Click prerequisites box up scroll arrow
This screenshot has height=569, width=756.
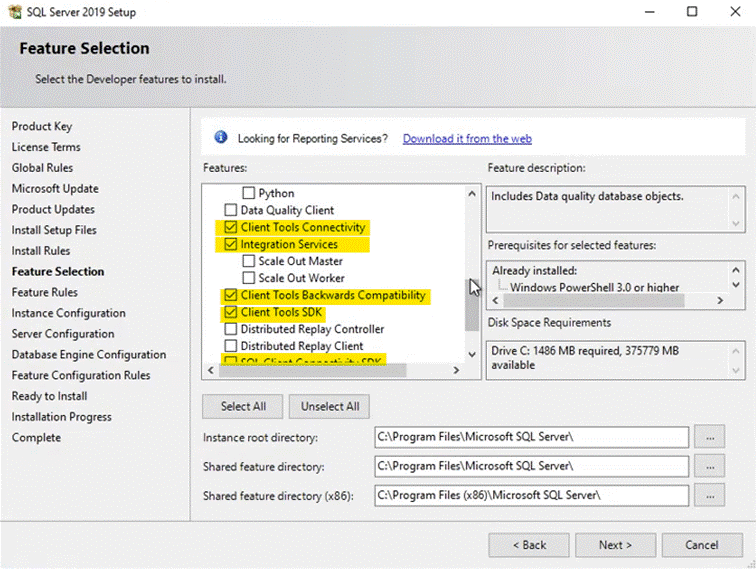pos(736,270)
